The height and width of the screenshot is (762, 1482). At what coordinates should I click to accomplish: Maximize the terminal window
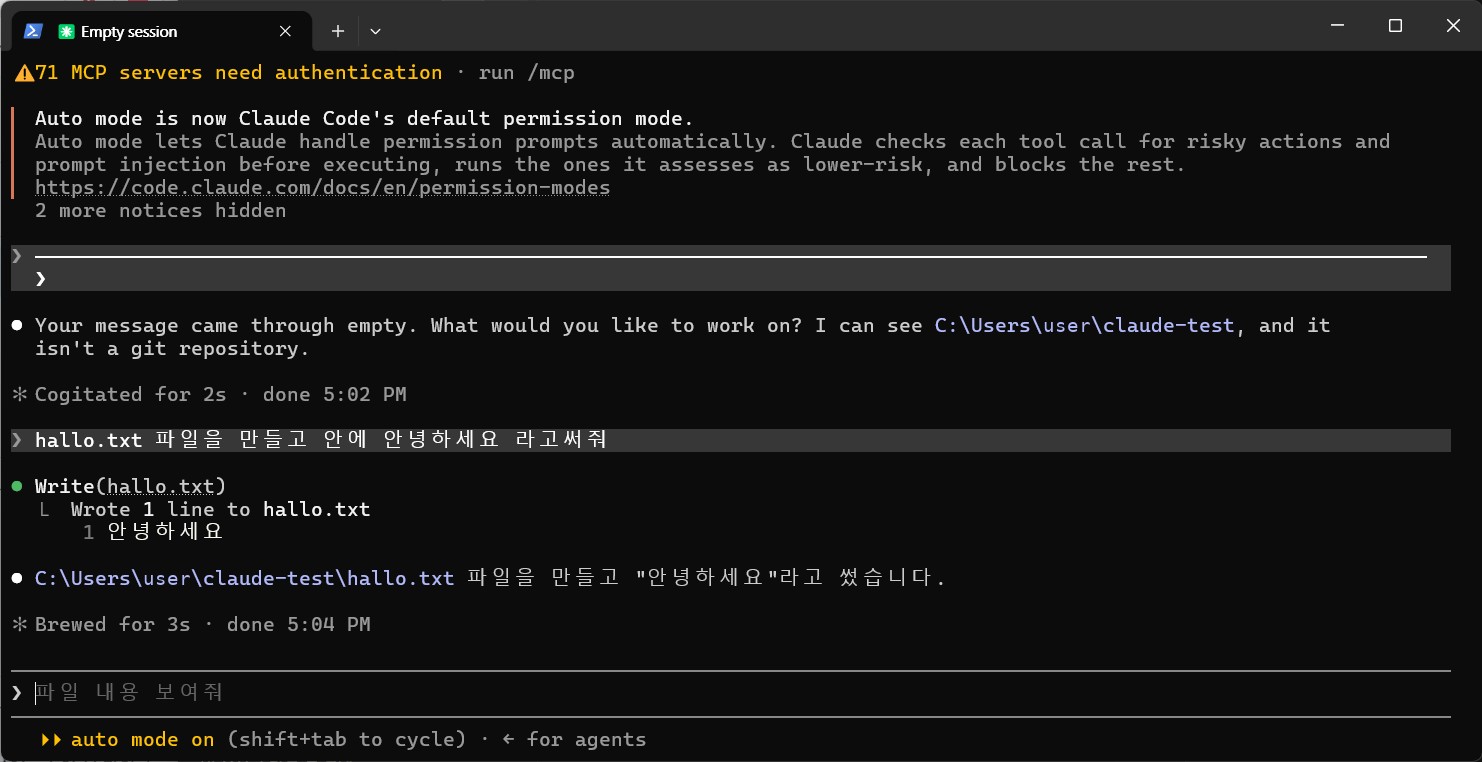(1395, 26)
